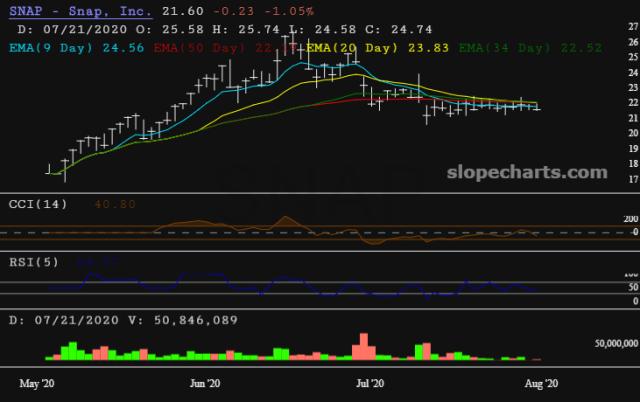
Task: Click the May '20 date axis label
Action: click(38, 383)
